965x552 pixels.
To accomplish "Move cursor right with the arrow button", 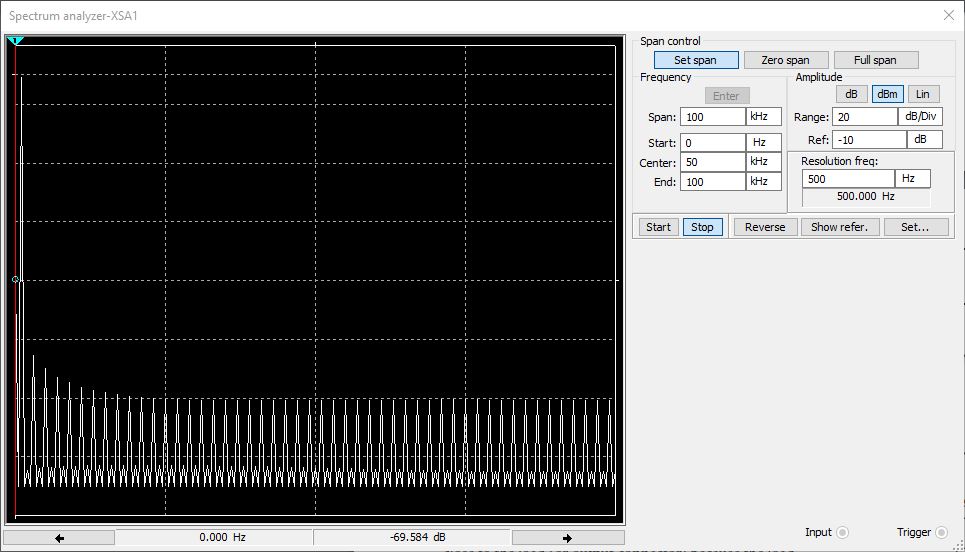I will click(x=567, y=538).
